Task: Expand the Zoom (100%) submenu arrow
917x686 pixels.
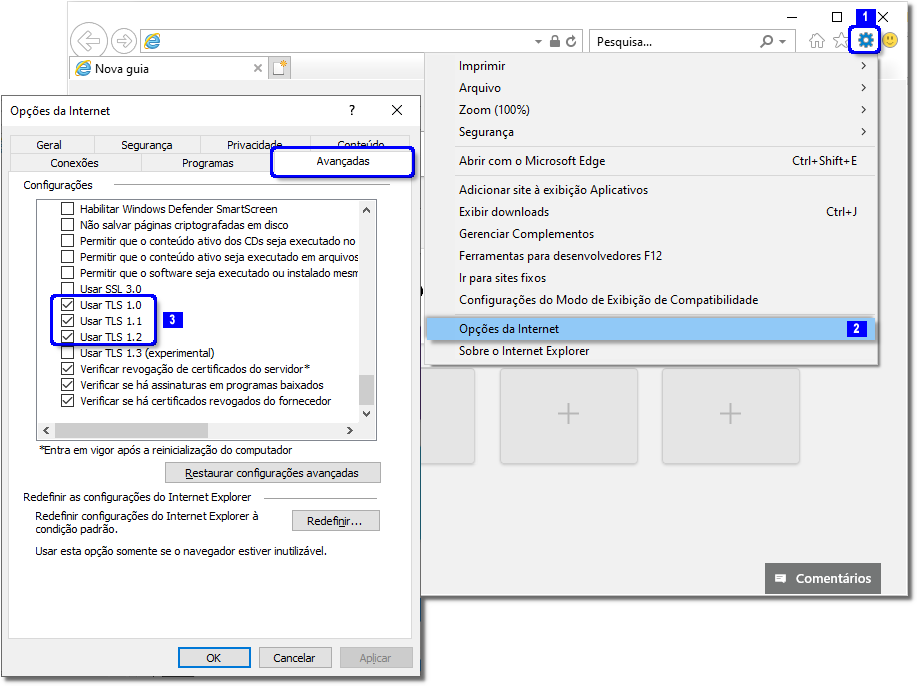Action: coord(864,109)
